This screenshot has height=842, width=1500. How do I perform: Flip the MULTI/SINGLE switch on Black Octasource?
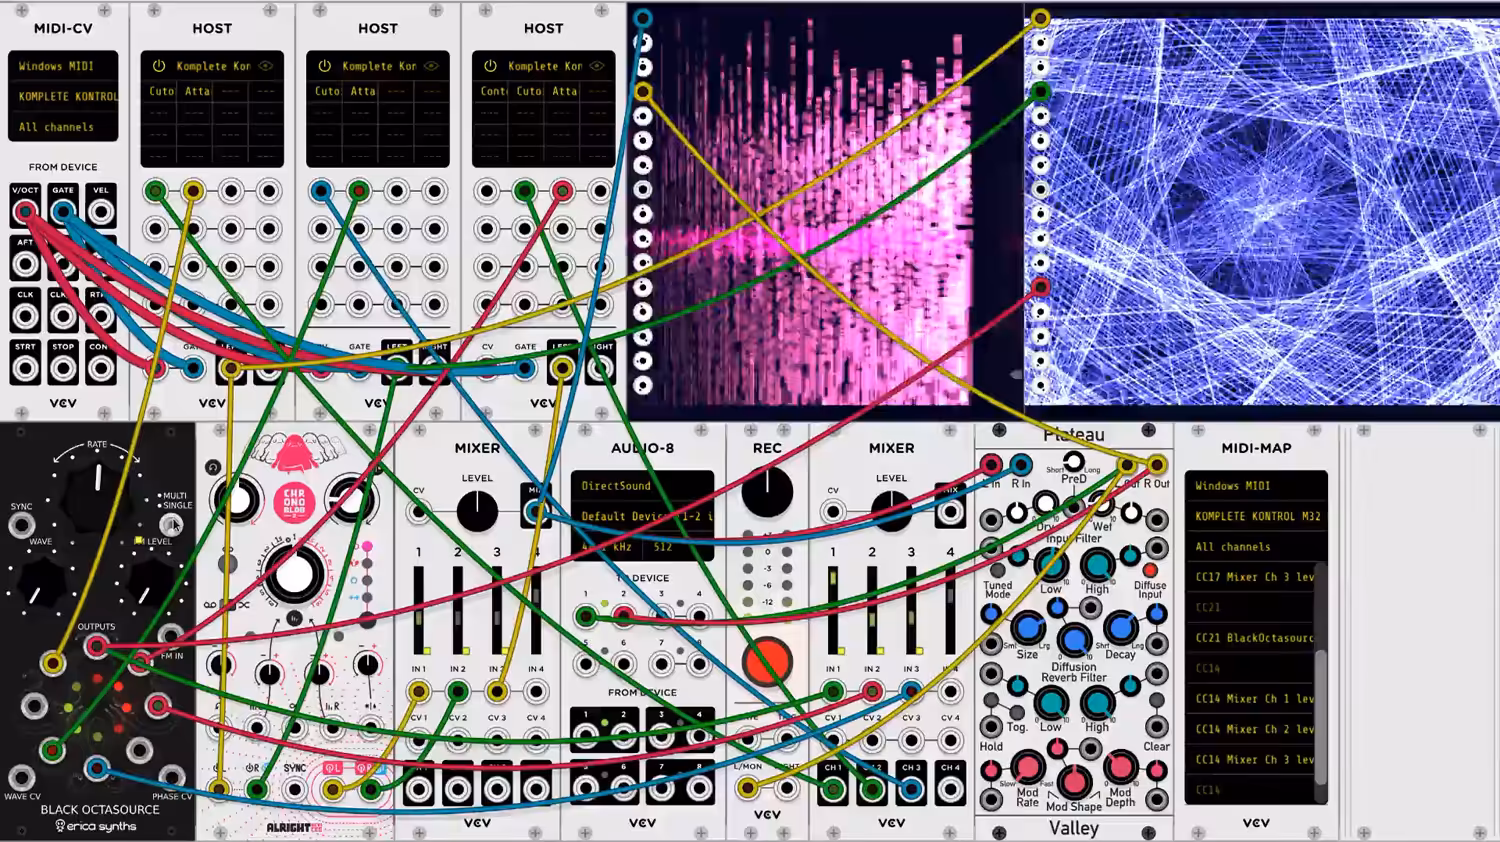171,524
